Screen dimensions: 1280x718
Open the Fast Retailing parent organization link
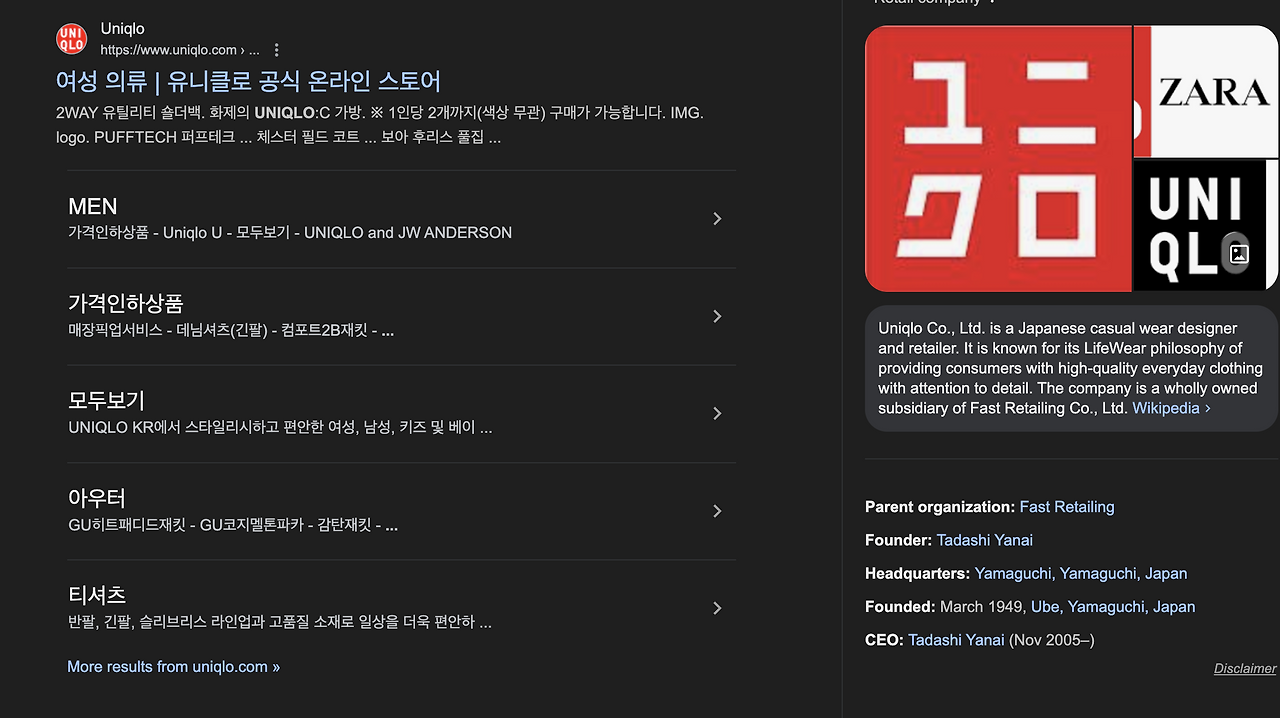(1066, 507)
